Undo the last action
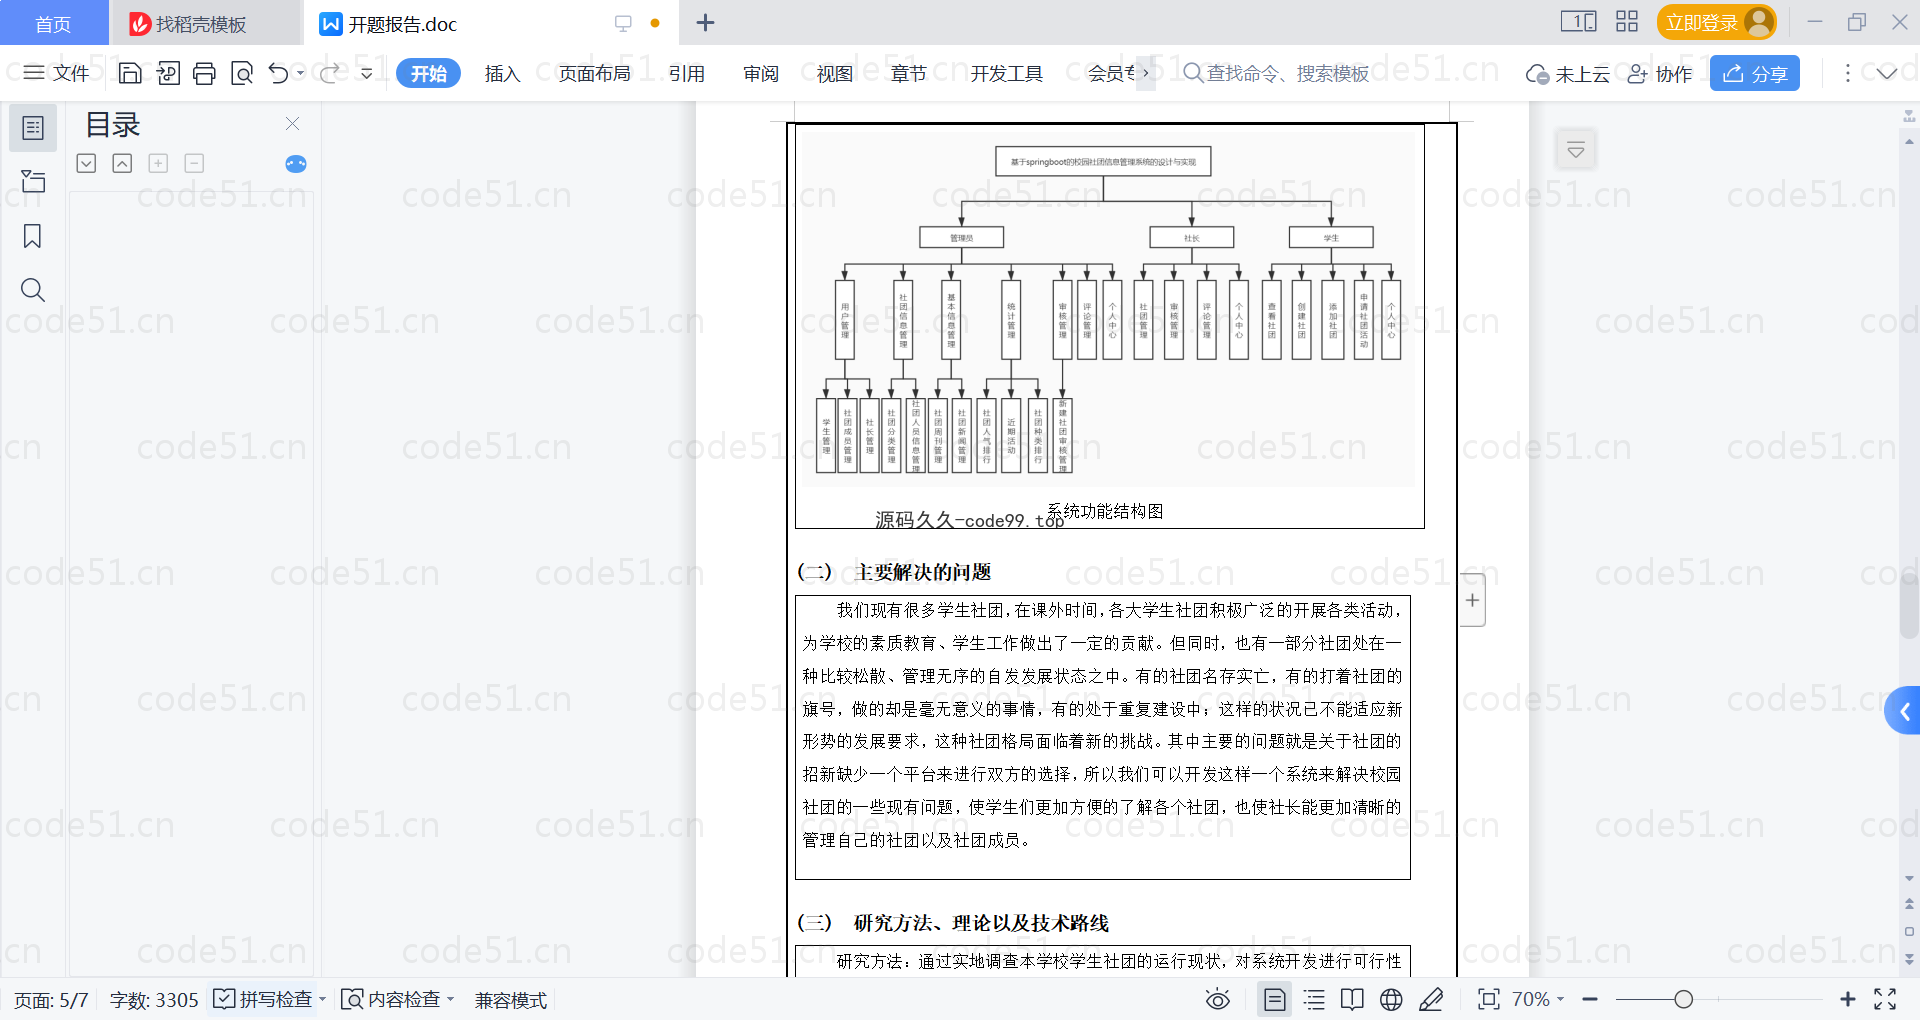 [278, 73]
